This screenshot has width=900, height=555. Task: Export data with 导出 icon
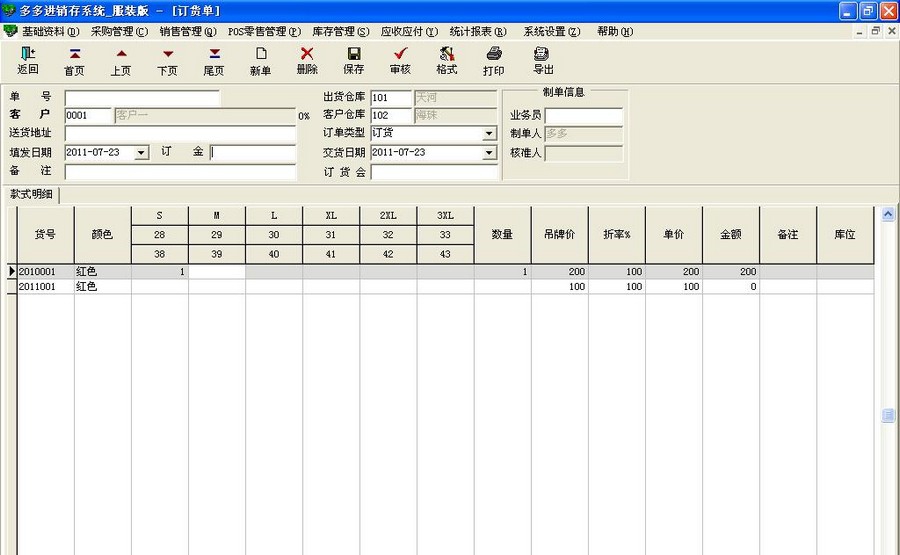[x=543, y=61]
